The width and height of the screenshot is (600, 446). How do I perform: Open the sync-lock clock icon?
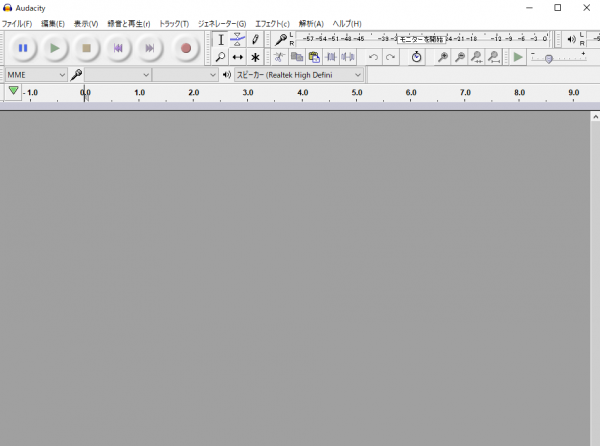pos(417,57)
